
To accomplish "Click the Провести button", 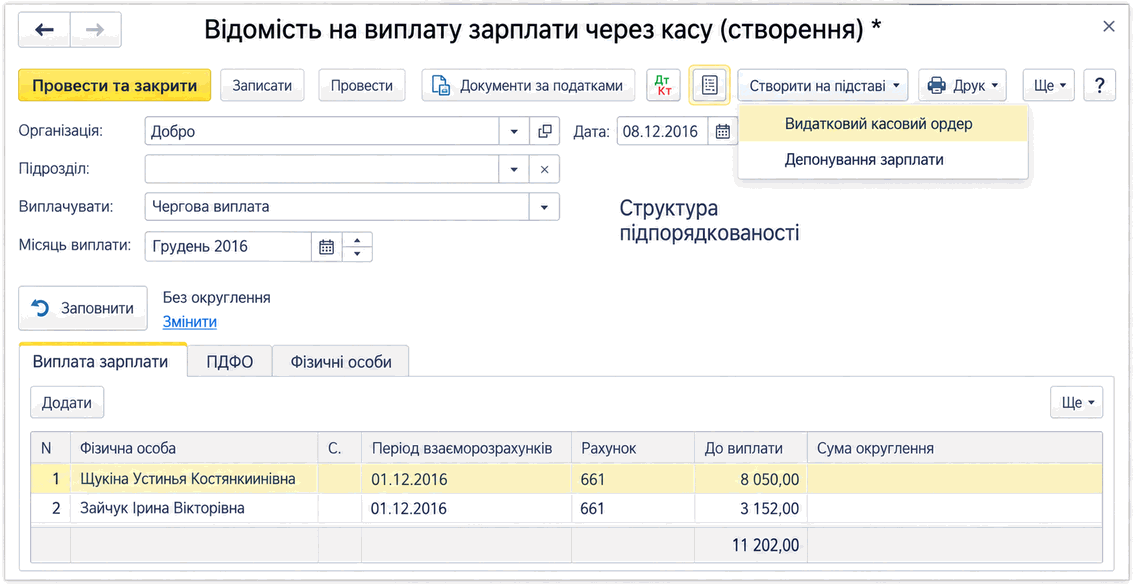I will (362, 85).
